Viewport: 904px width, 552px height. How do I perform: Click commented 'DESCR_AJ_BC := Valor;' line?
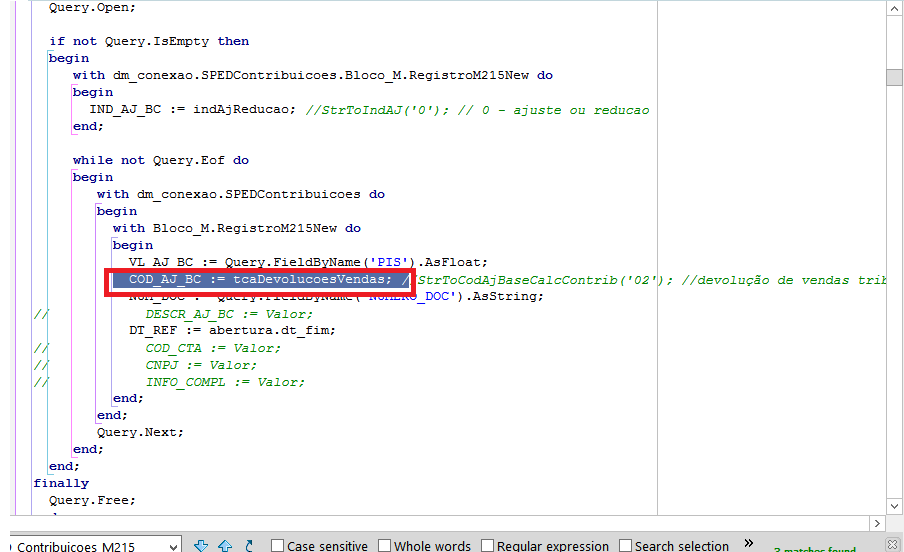tap(229, 314)
